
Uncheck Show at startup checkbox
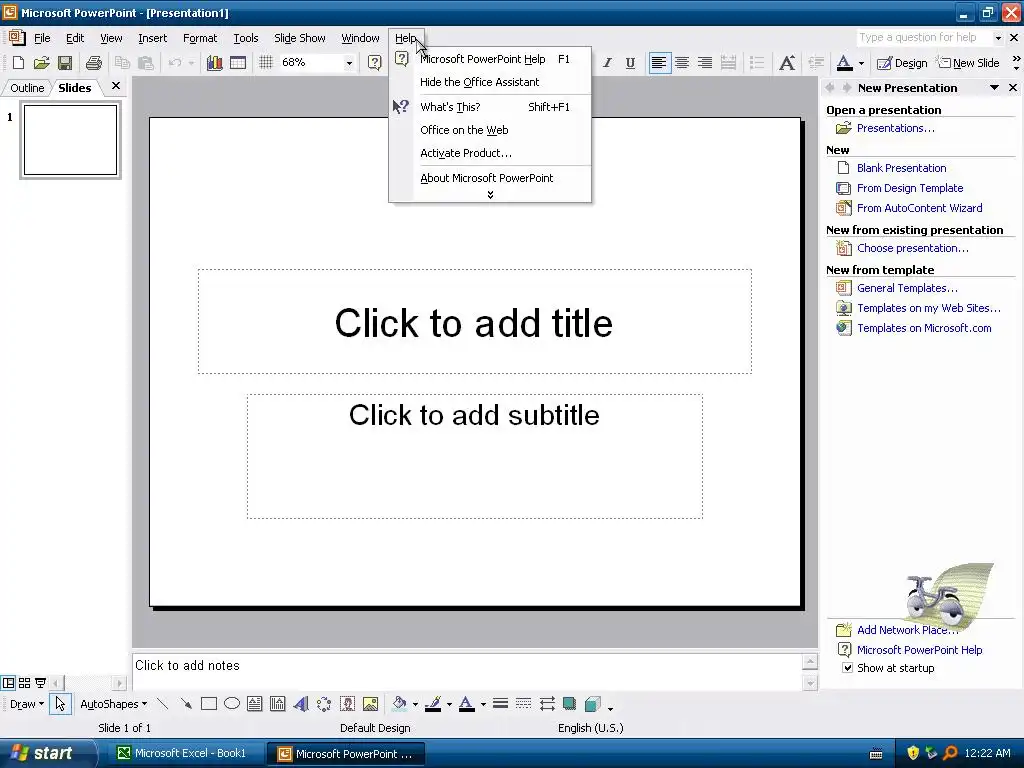click(x=847, y=667)
